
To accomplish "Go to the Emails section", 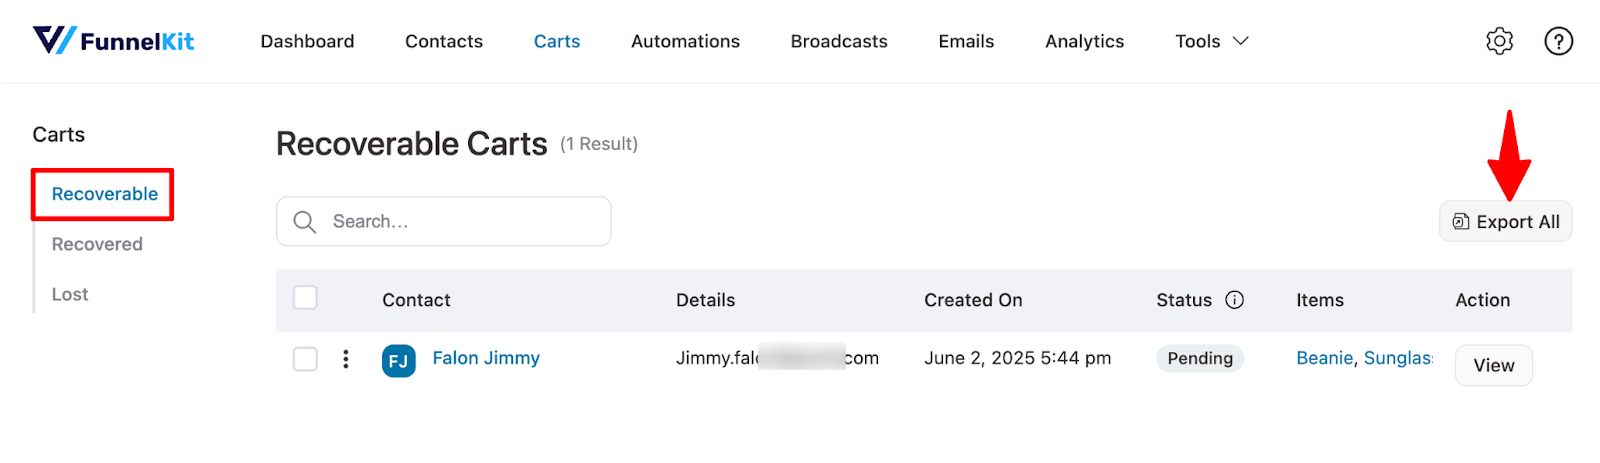I will pos(966,41).
